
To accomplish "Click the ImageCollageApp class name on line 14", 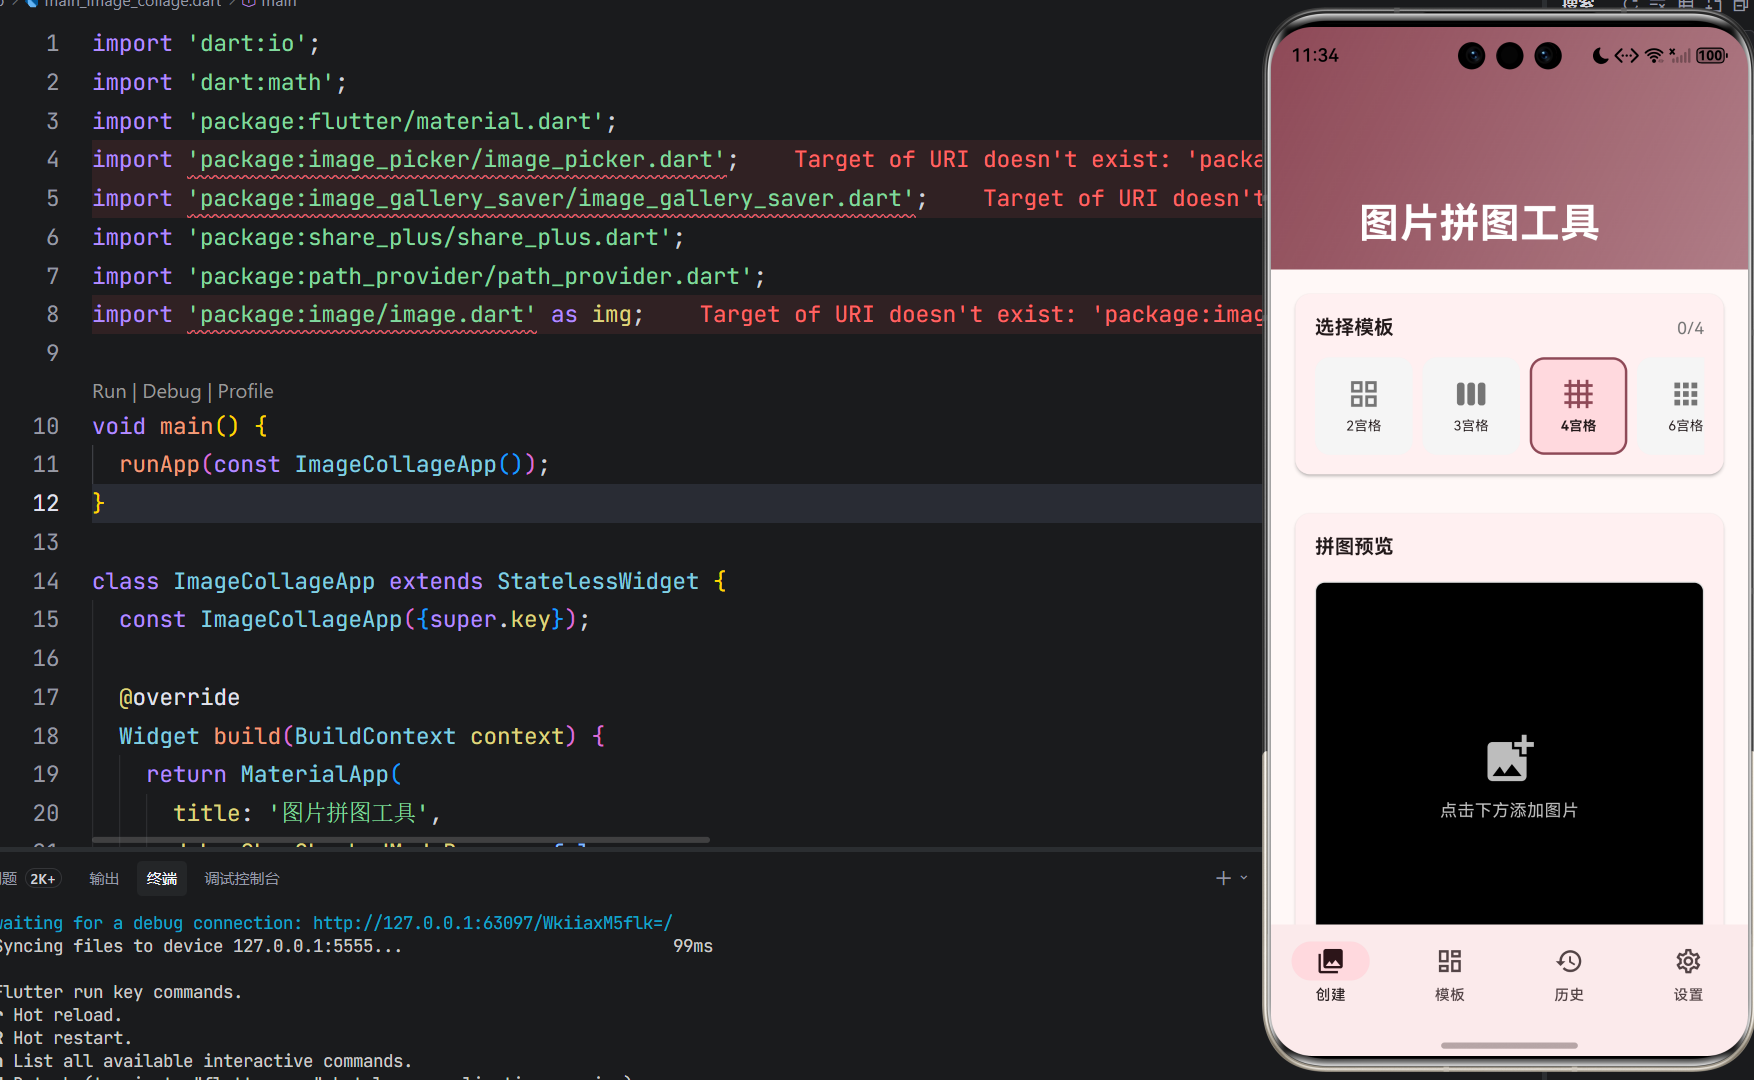I will [x=274, y=582].
